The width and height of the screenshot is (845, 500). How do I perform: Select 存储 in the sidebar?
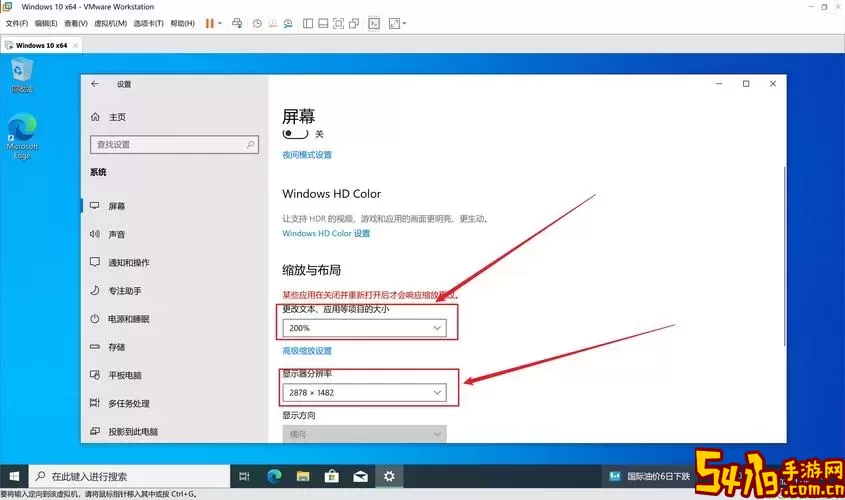click(x=175, y=347)
